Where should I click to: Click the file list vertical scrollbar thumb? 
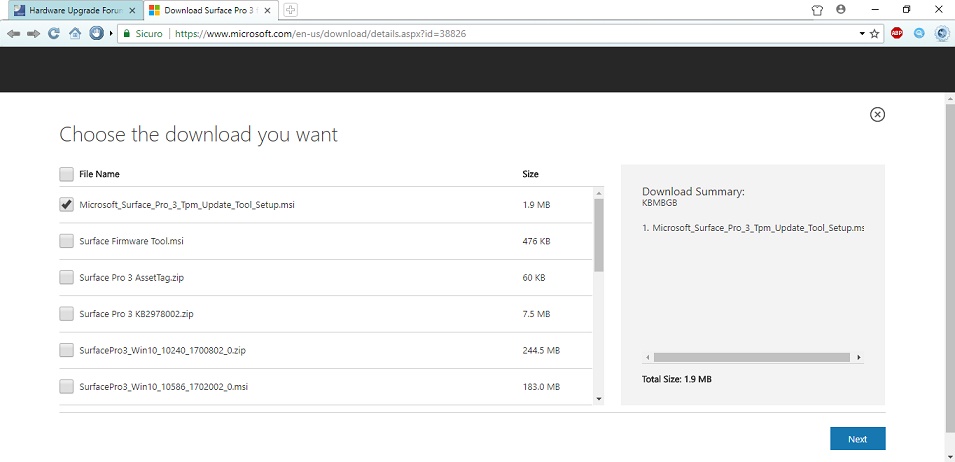click(599, 235)
